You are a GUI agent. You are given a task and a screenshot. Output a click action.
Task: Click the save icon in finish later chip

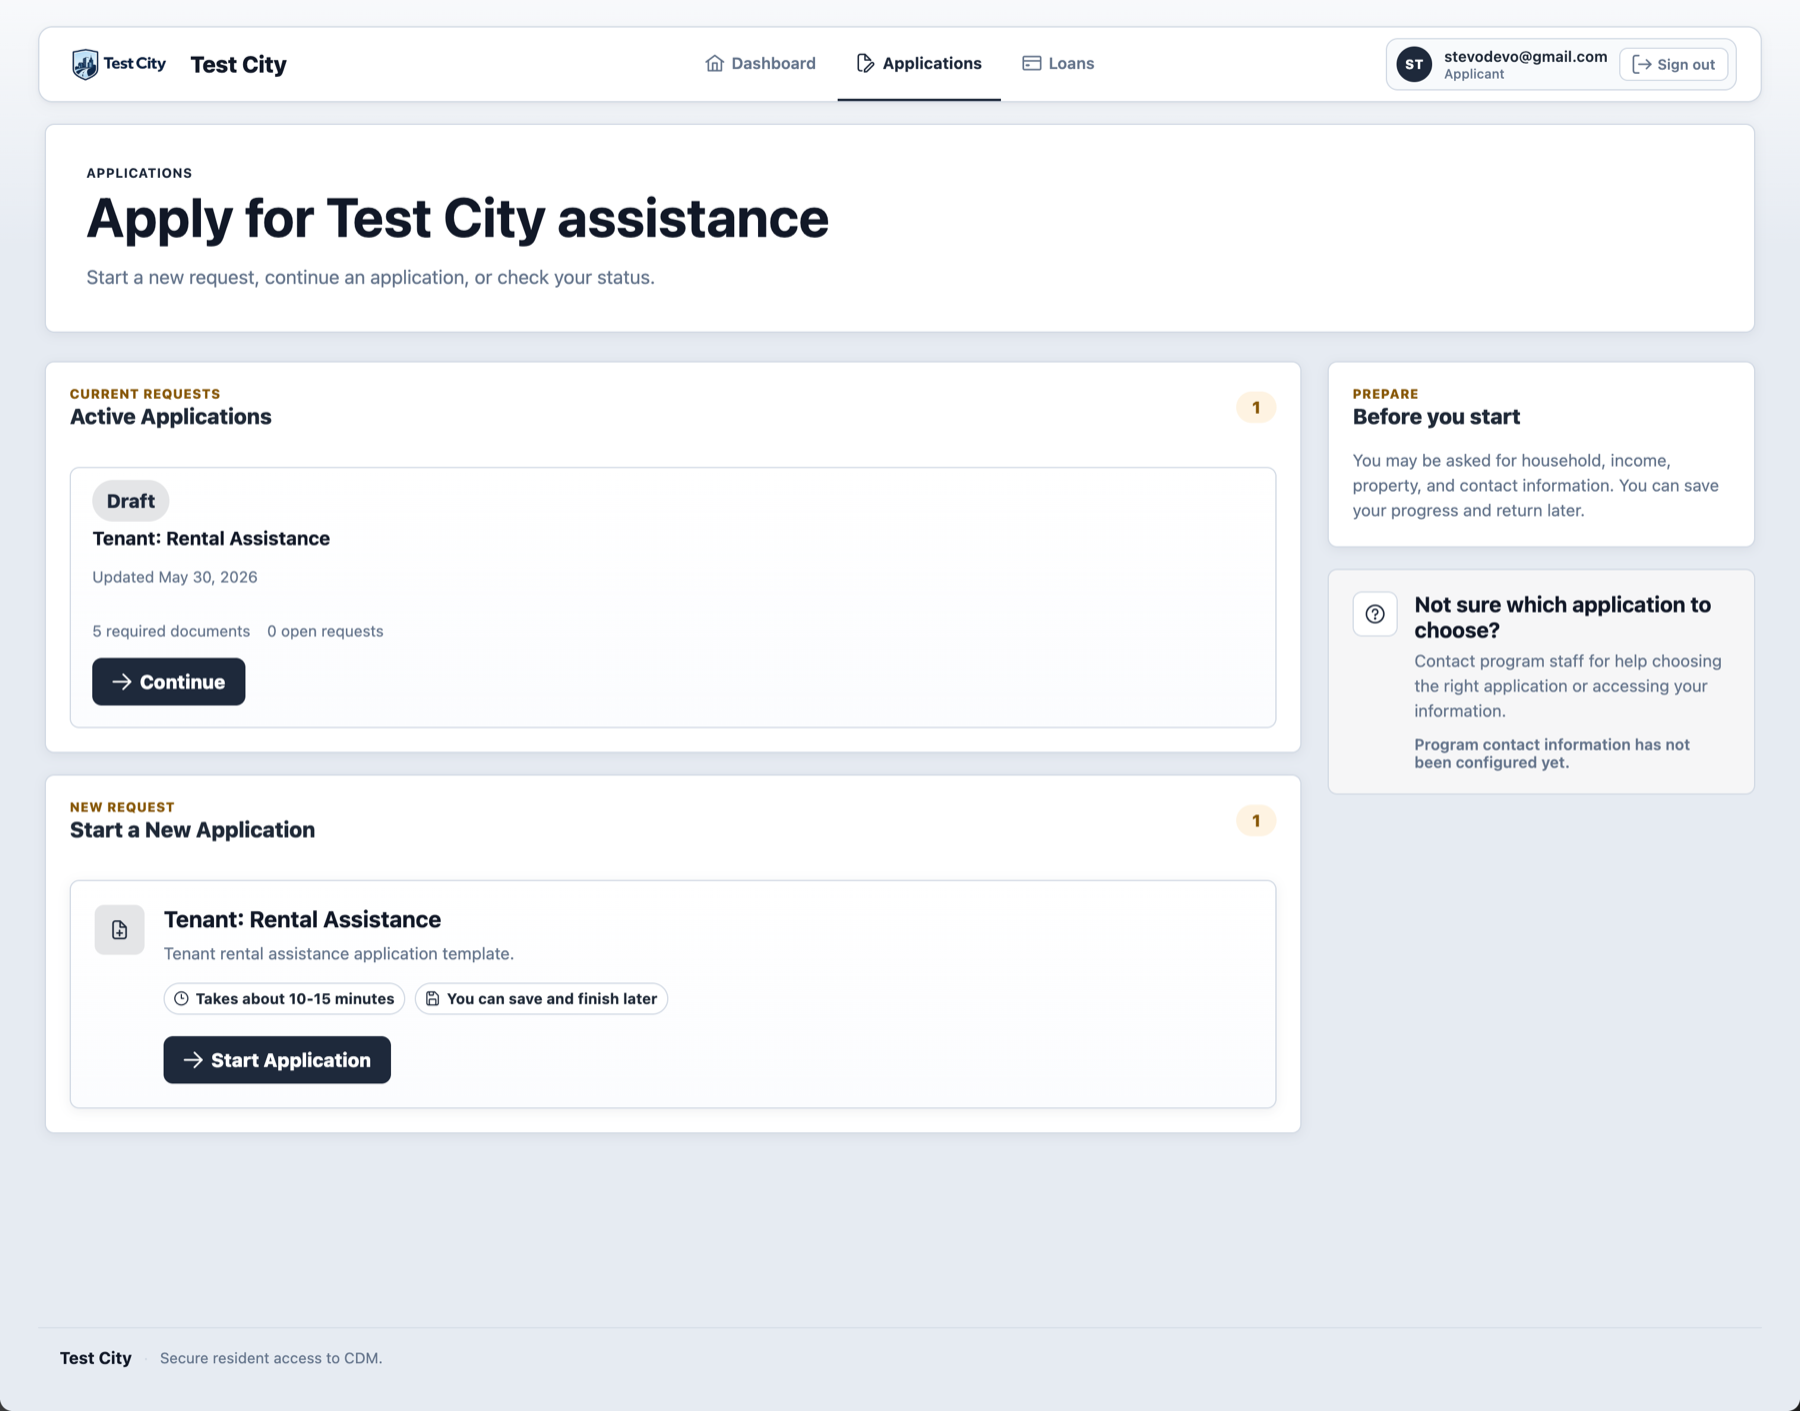[x=432, y=998]
